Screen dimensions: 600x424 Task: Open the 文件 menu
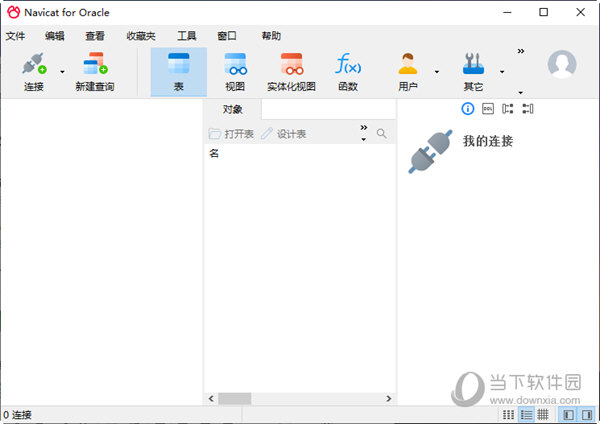[x=15, y=36]
